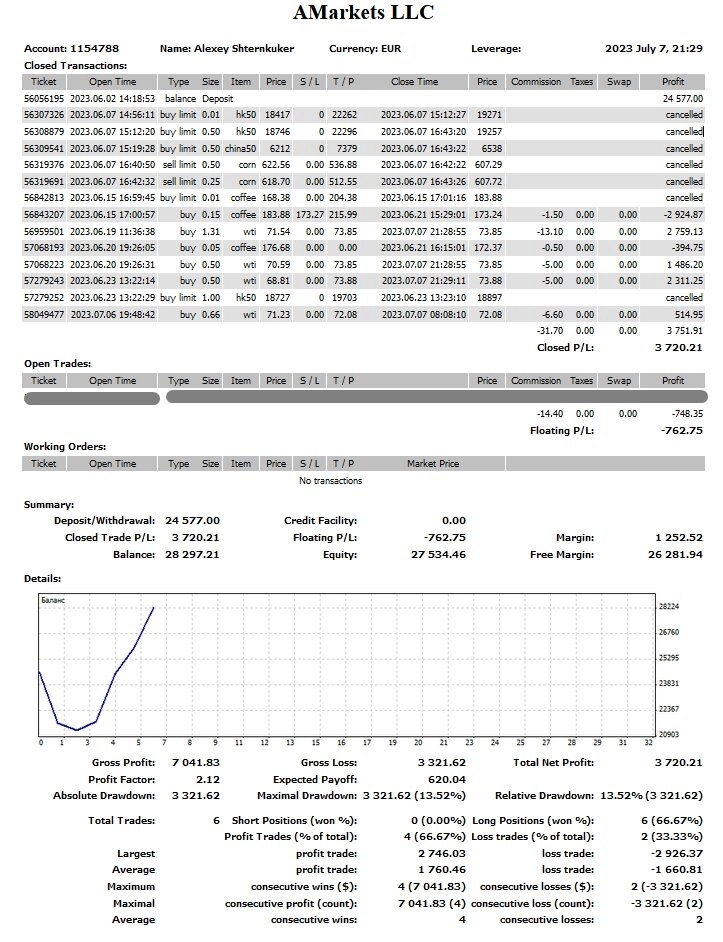Click the 'No transactions' text in Working Orders

click(331, 481)
